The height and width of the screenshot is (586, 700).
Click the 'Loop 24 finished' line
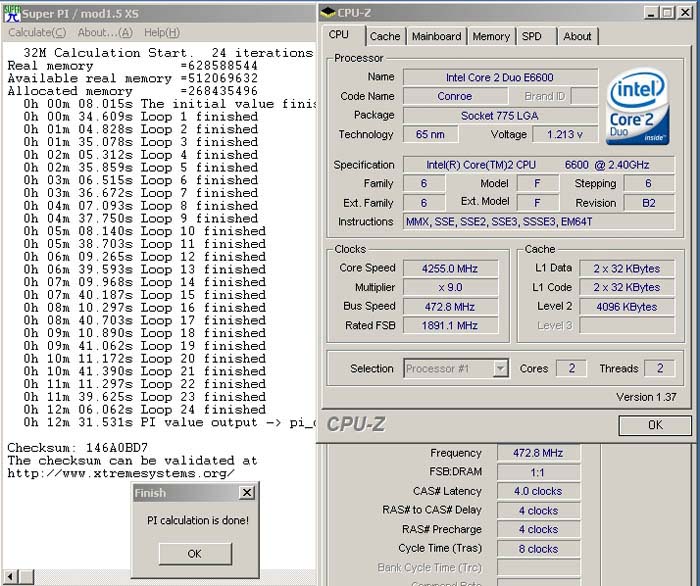(145, 410)
